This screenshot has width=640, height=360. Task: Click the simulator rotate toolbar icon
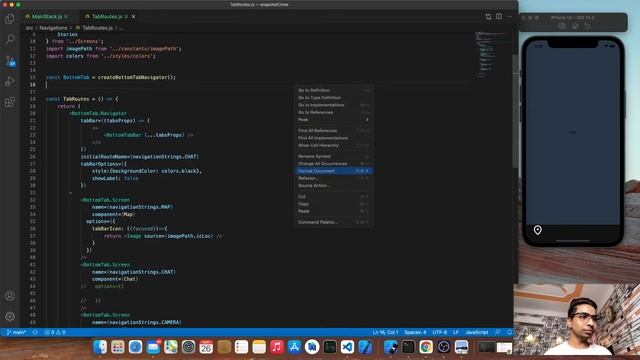coord(587,26)
